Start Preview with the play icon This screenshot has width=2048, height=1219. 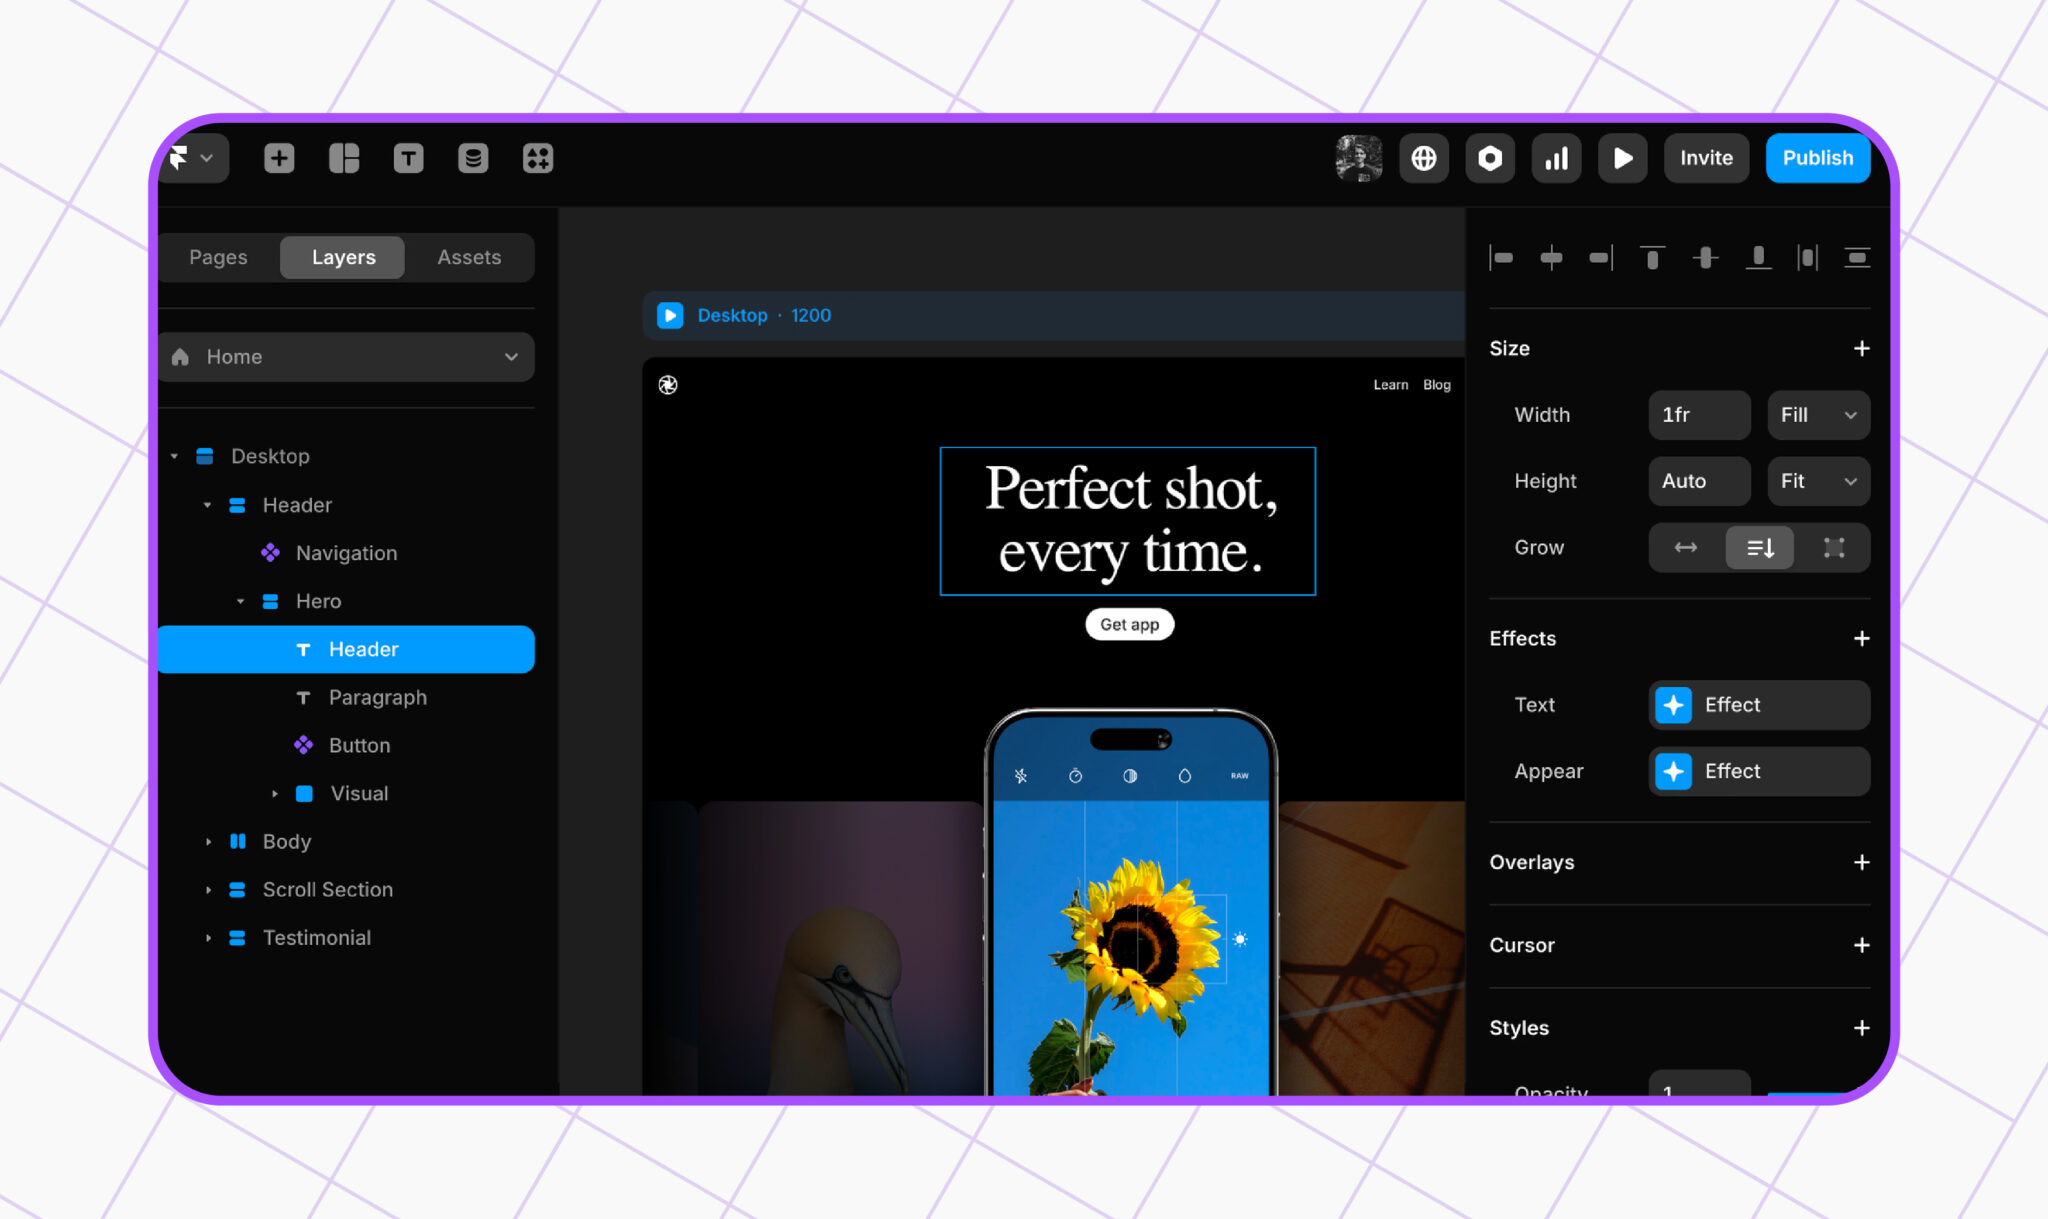(x=1622, y=157)
